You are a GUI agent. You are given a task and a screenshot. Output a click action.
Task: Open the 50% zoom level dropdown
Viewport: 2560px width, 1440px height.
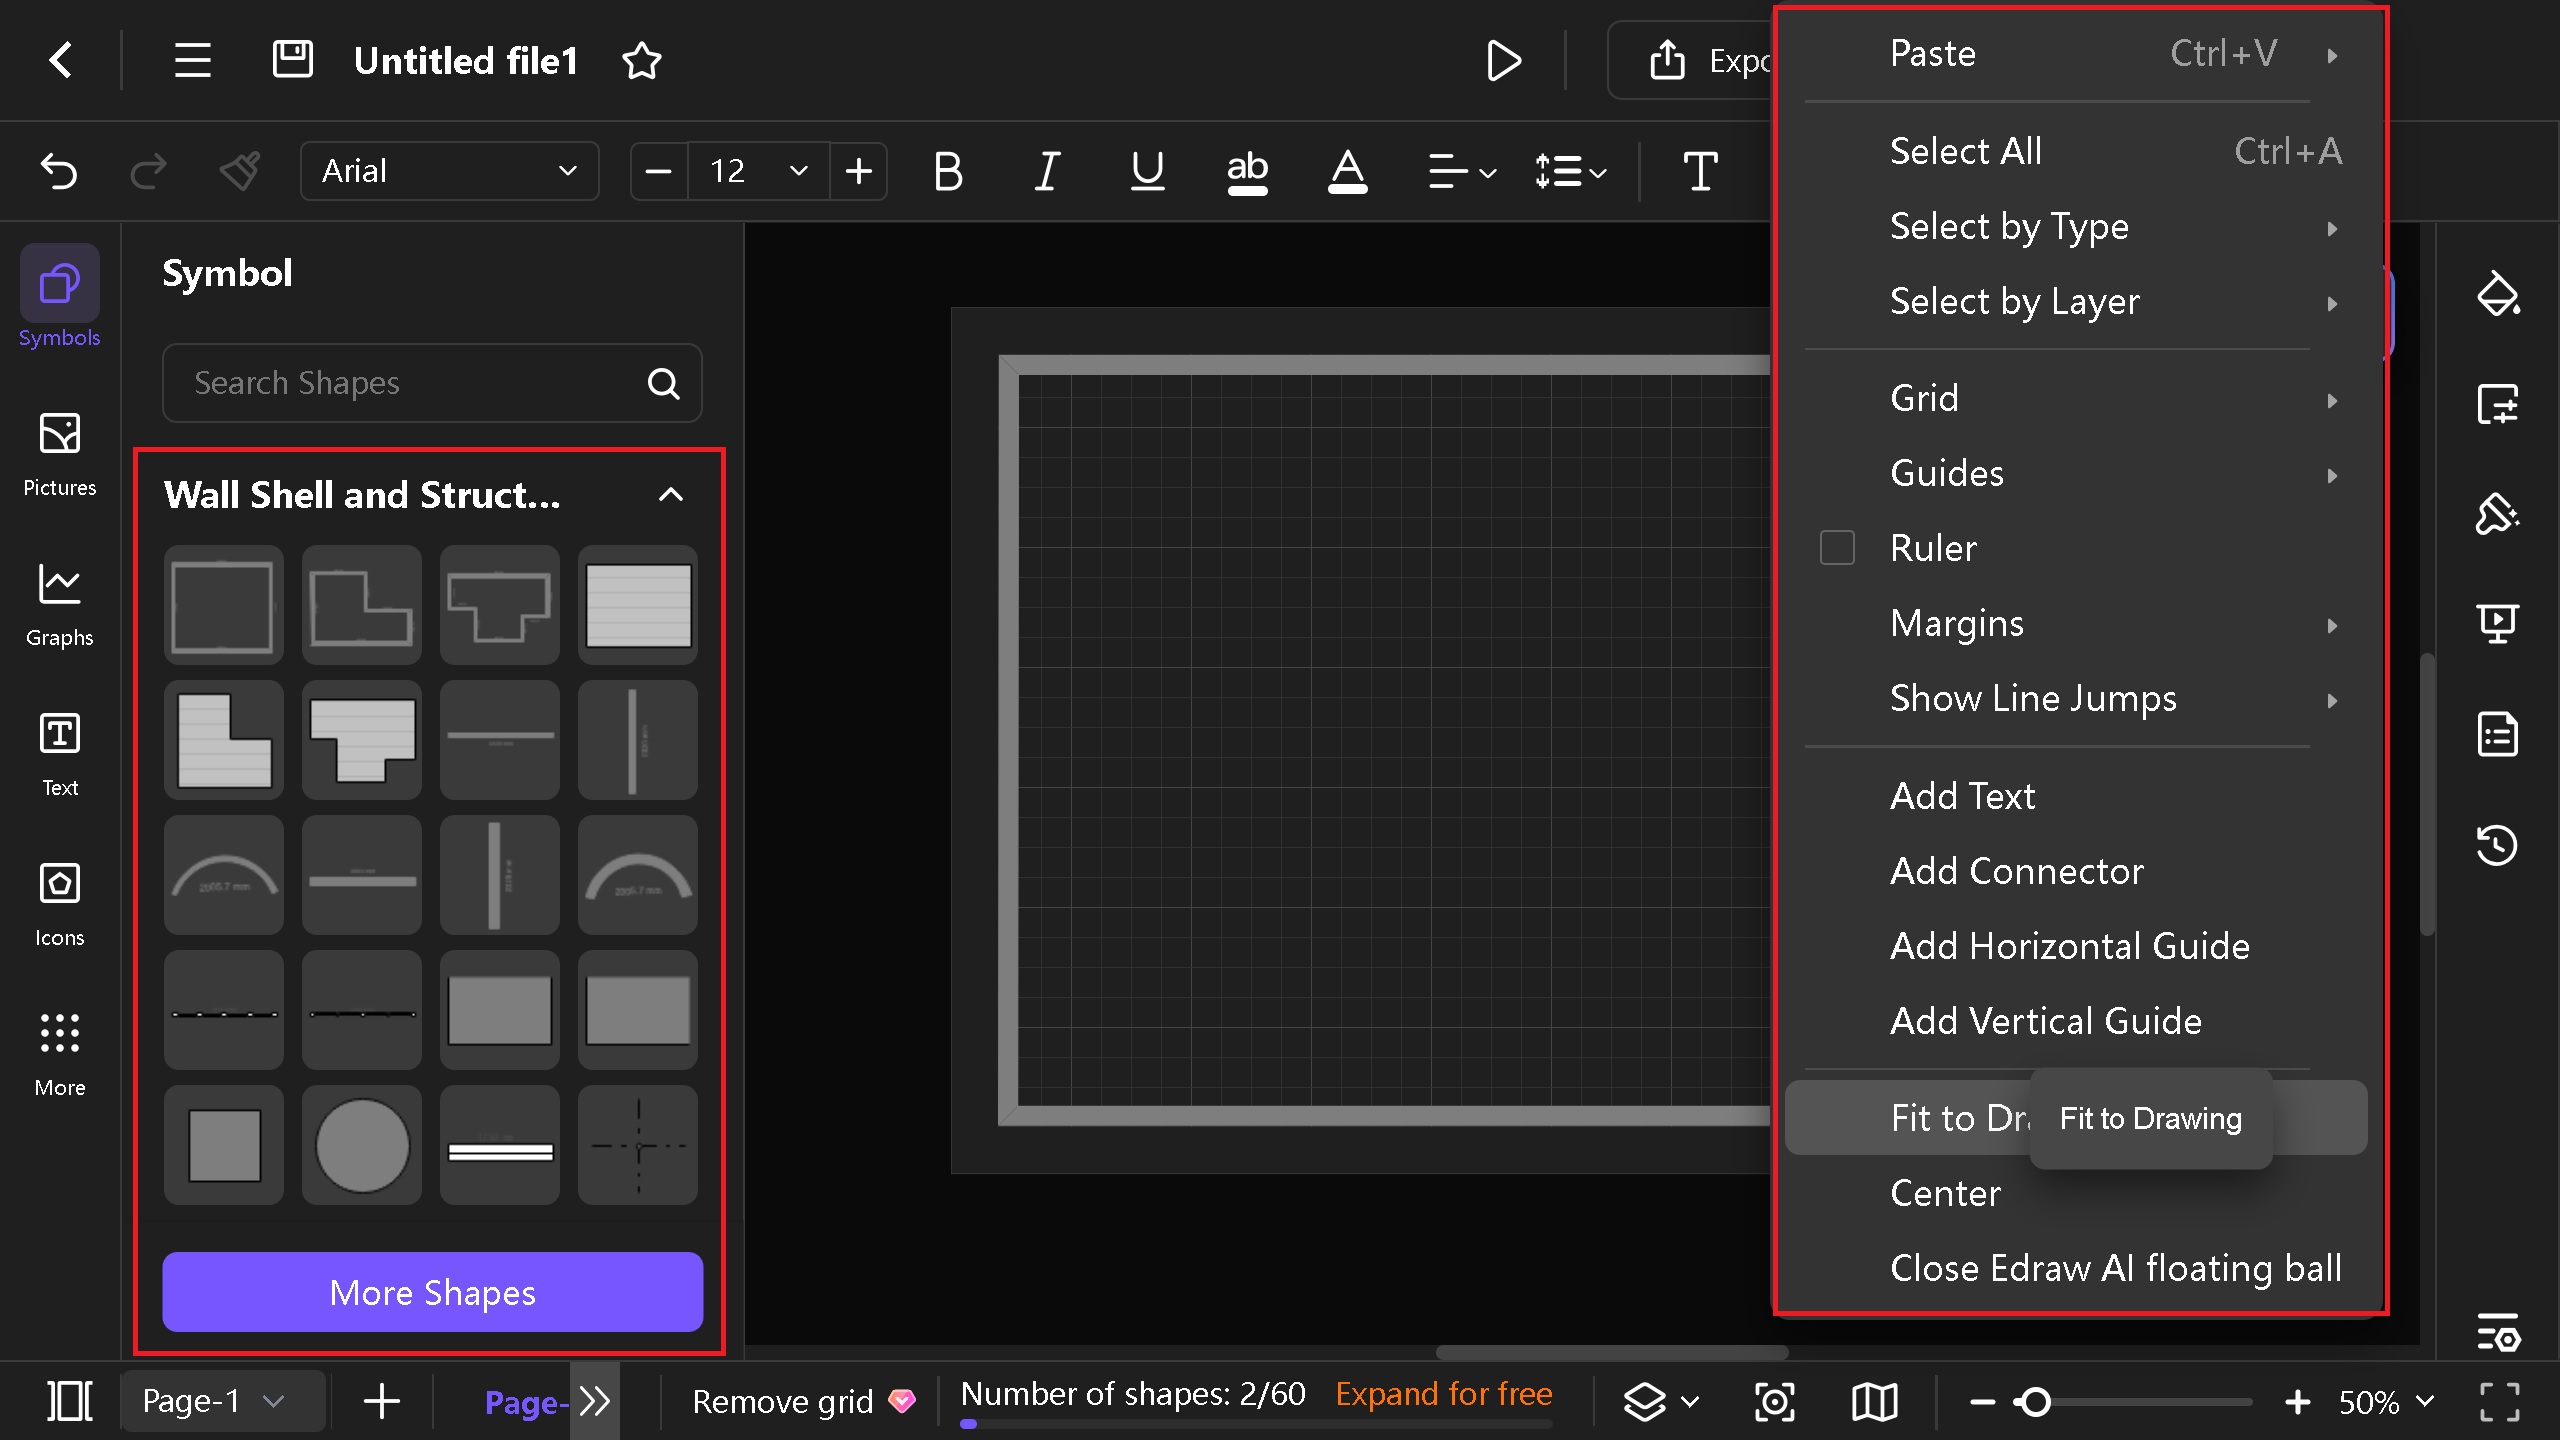tap(2386, 1402)
